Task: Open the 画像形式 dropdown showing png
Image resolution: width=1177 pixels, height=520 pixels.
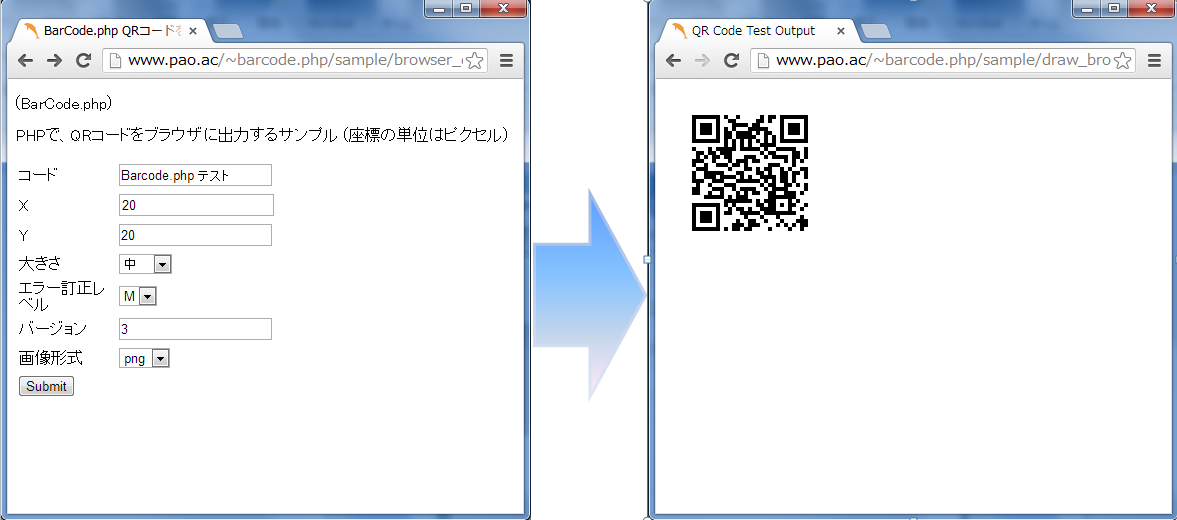Action: (144, 359)
